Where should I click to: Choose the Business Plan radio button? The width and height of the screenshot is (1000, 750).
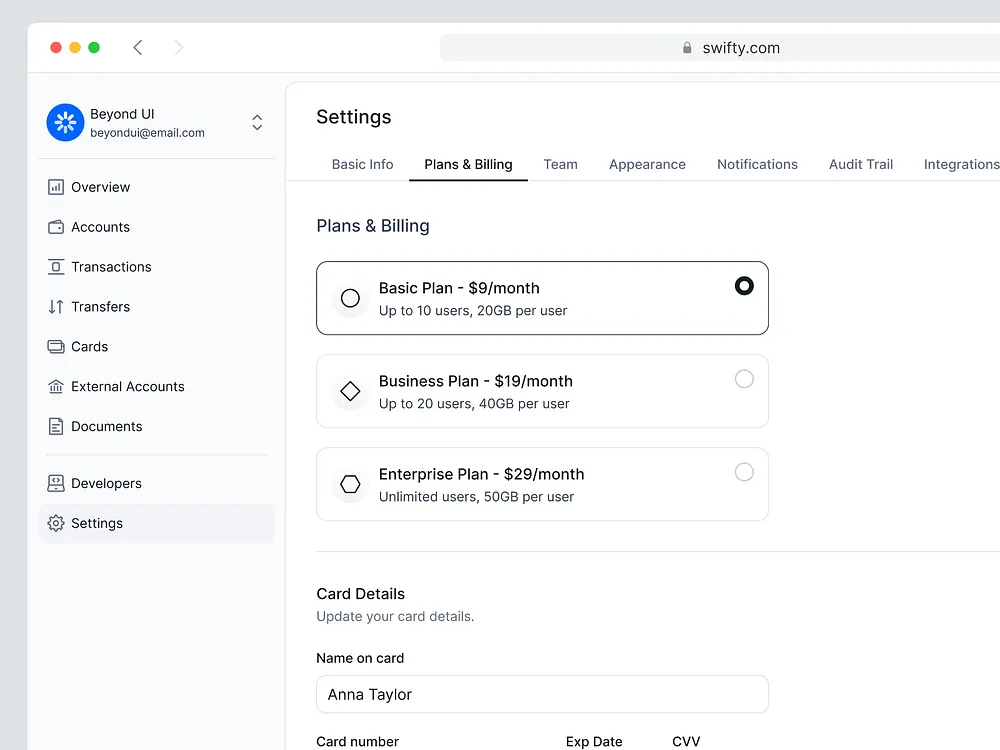point(744,379)
